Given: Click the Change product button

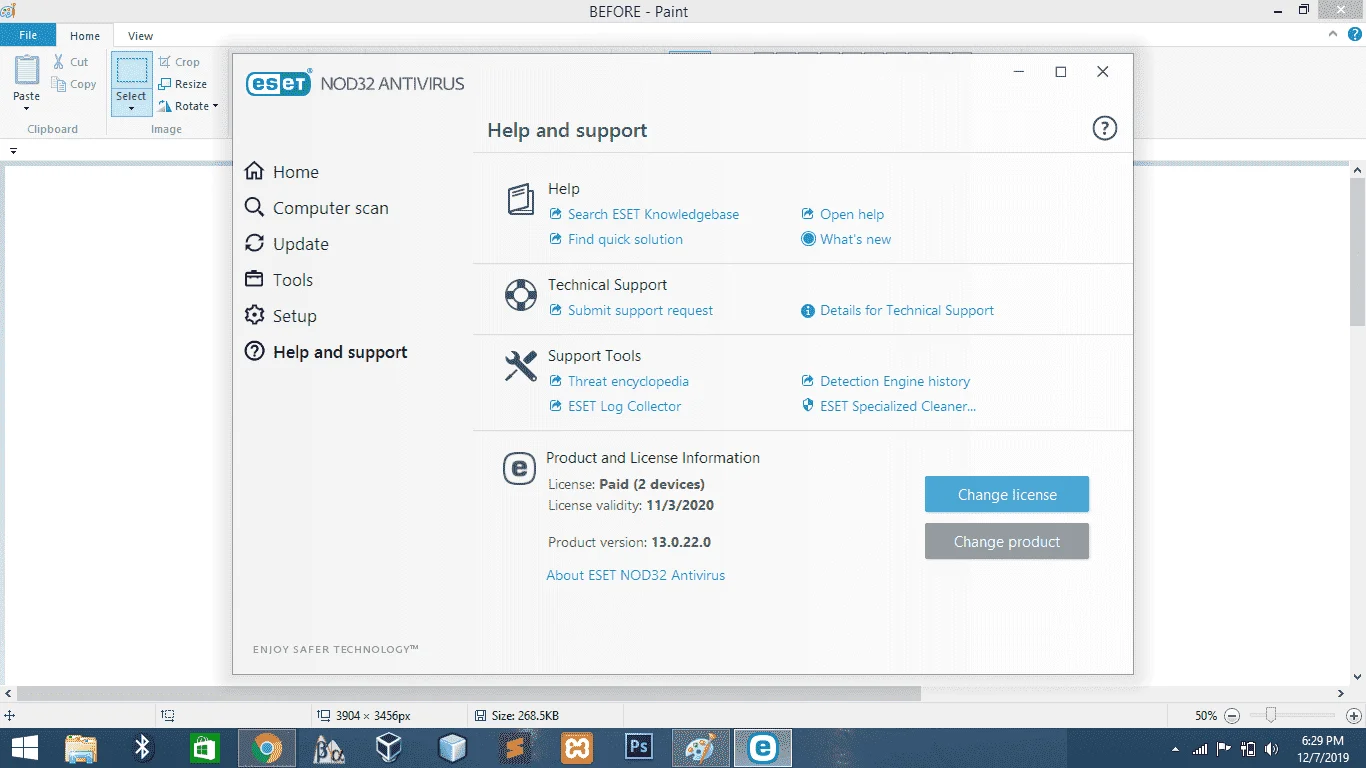Looking at the screenshot, I should click(x=1007, y=541).
